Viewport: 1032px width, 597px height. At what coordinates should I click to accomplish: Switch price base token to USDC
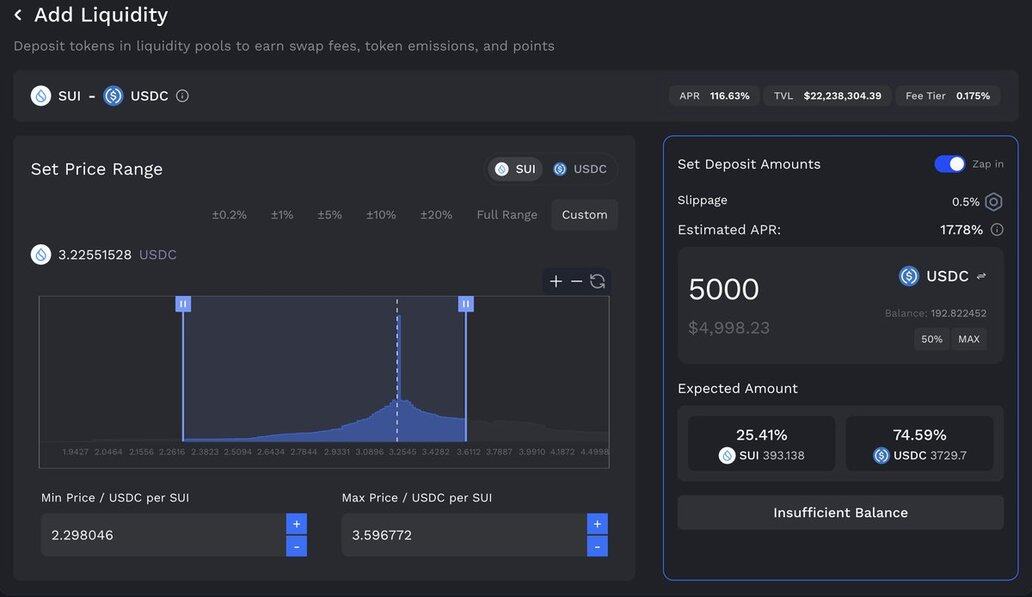click(x=580, y=169)
